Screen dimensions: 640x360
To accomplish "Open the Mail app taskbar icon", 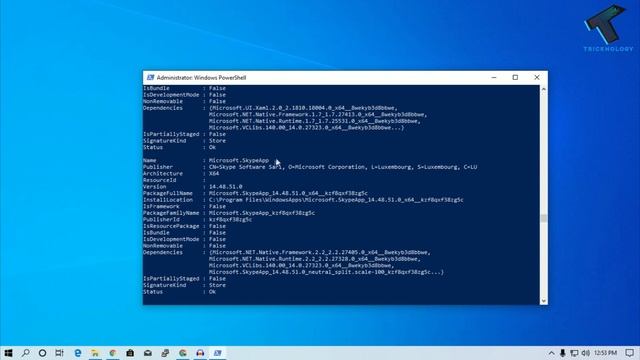I will 148,353.
